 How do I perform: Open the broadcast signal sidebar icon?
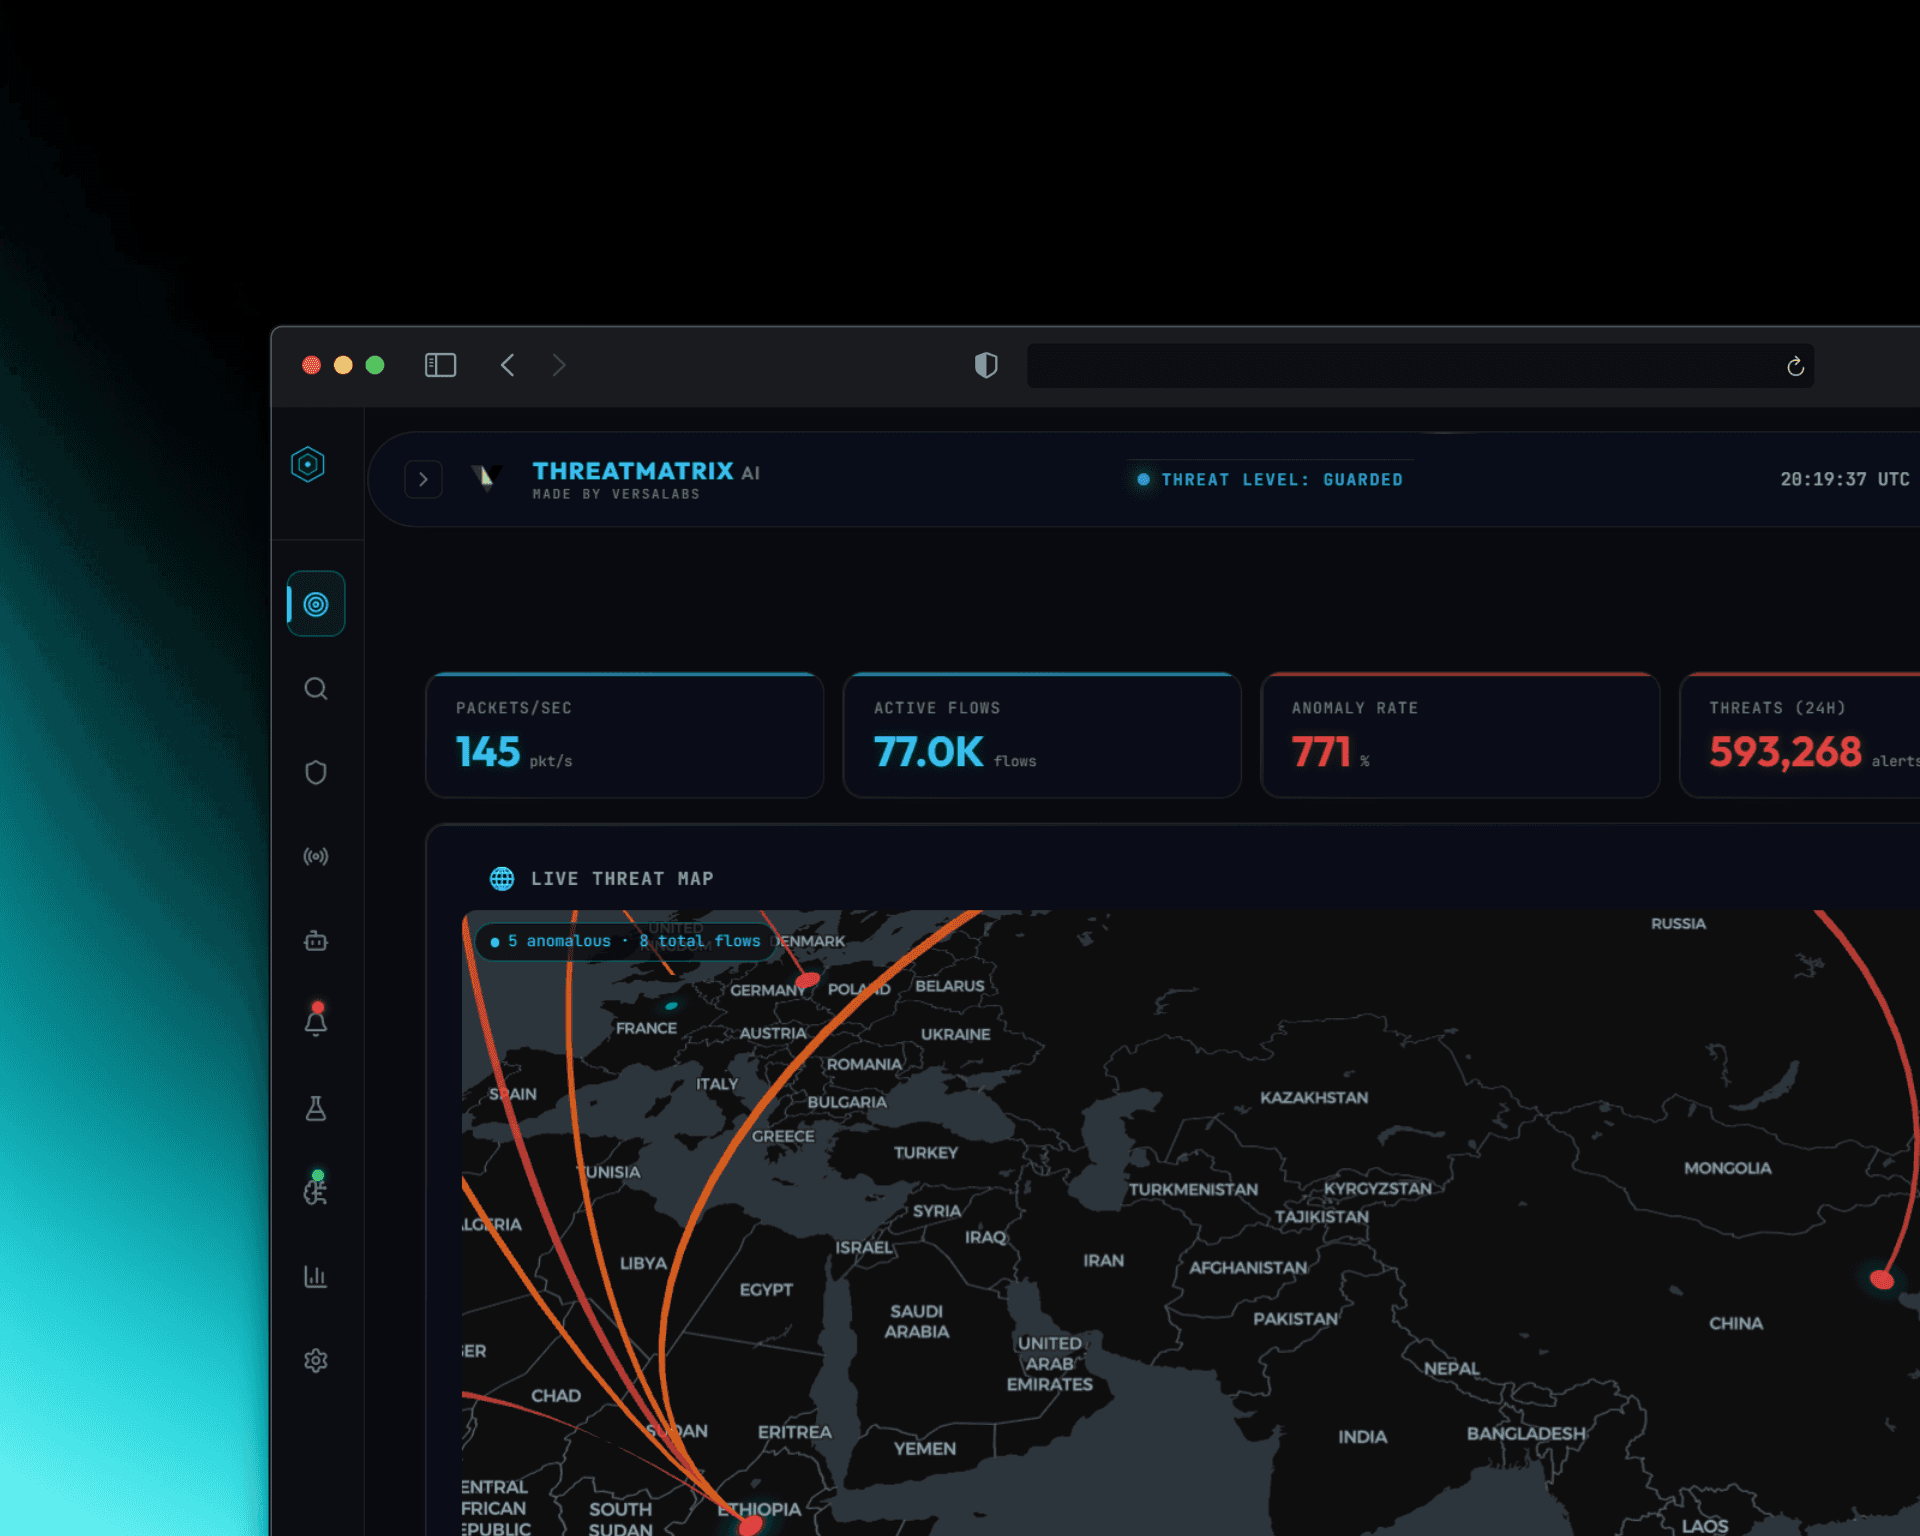(316, 856)
